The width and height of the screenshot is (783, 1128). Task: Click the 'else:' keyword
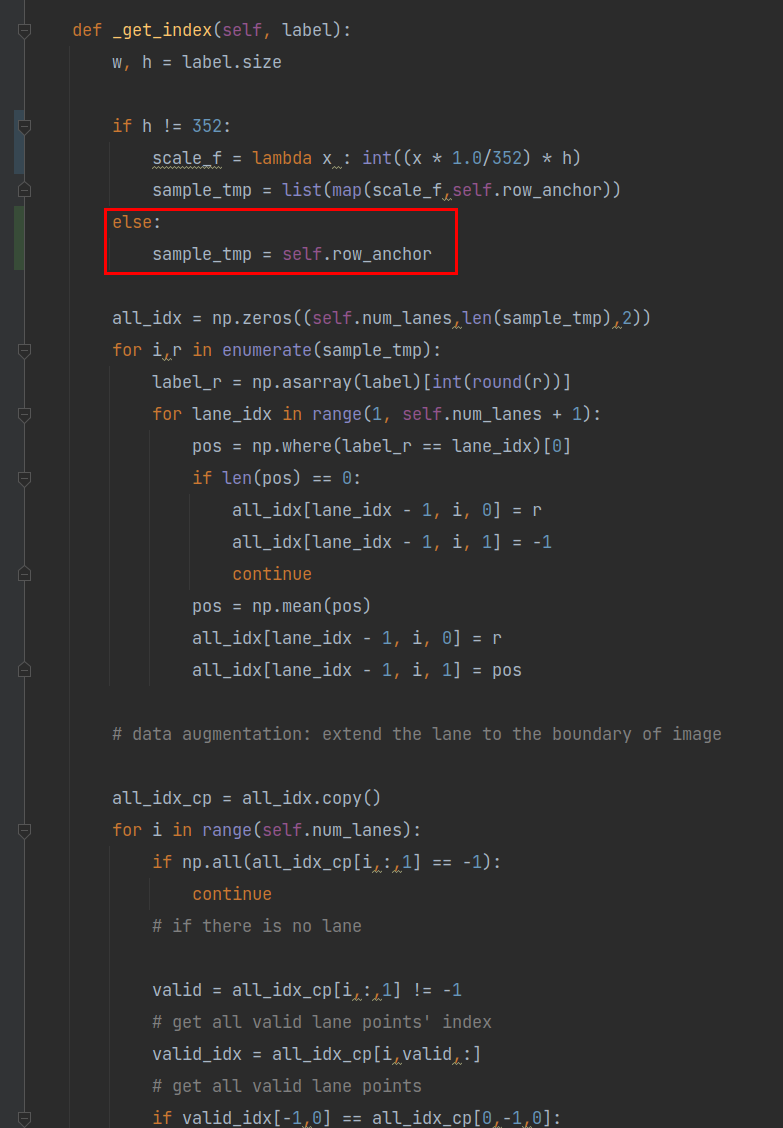(137, 222)
